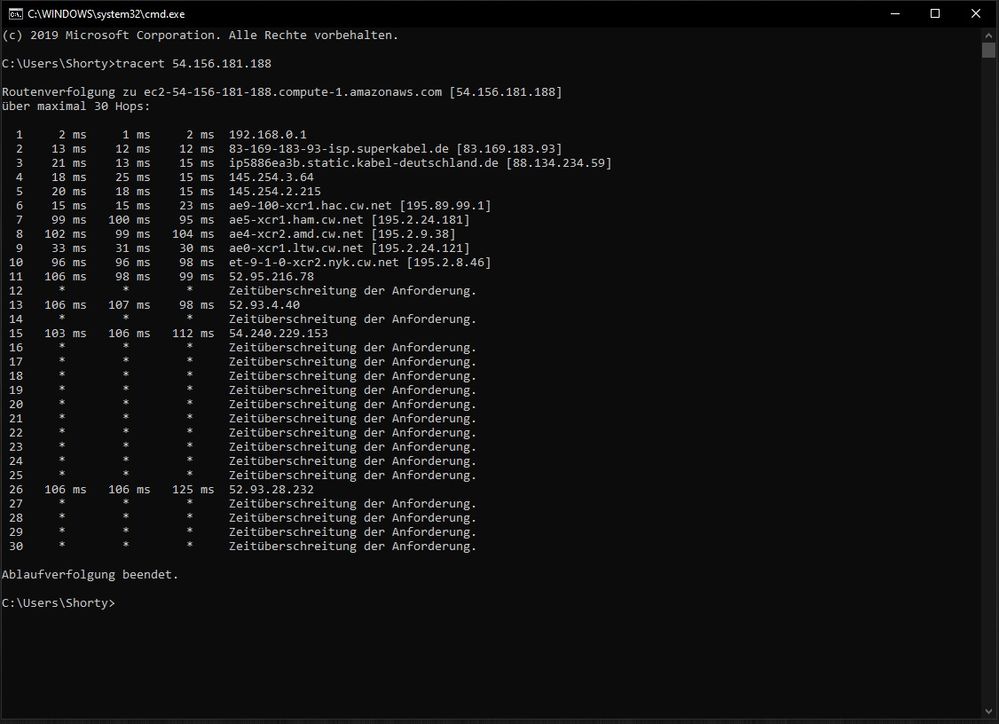This screenshot has height=724, width=999.
Task: Minimize the cmd.exe window
Action: [890, 13]
